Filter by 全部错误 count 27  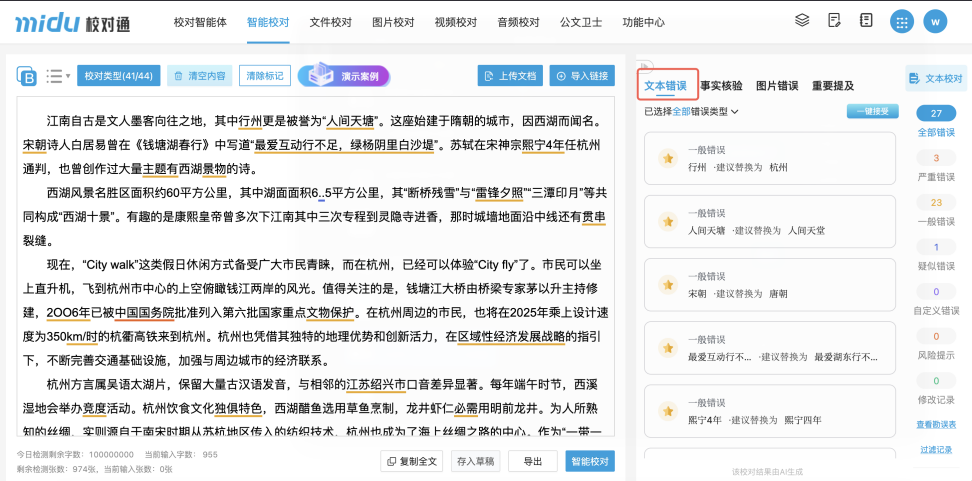tap(936, 121)
